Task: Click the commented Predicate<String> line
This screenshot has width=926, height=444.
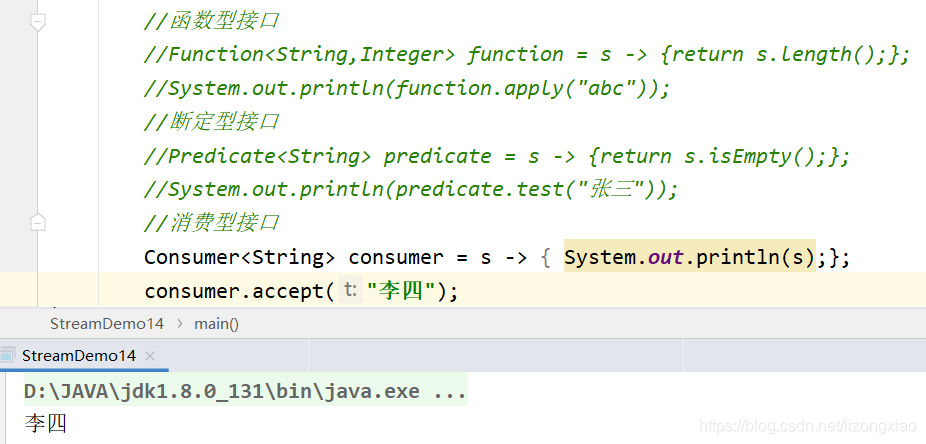Action: click(x=498, y=156)
